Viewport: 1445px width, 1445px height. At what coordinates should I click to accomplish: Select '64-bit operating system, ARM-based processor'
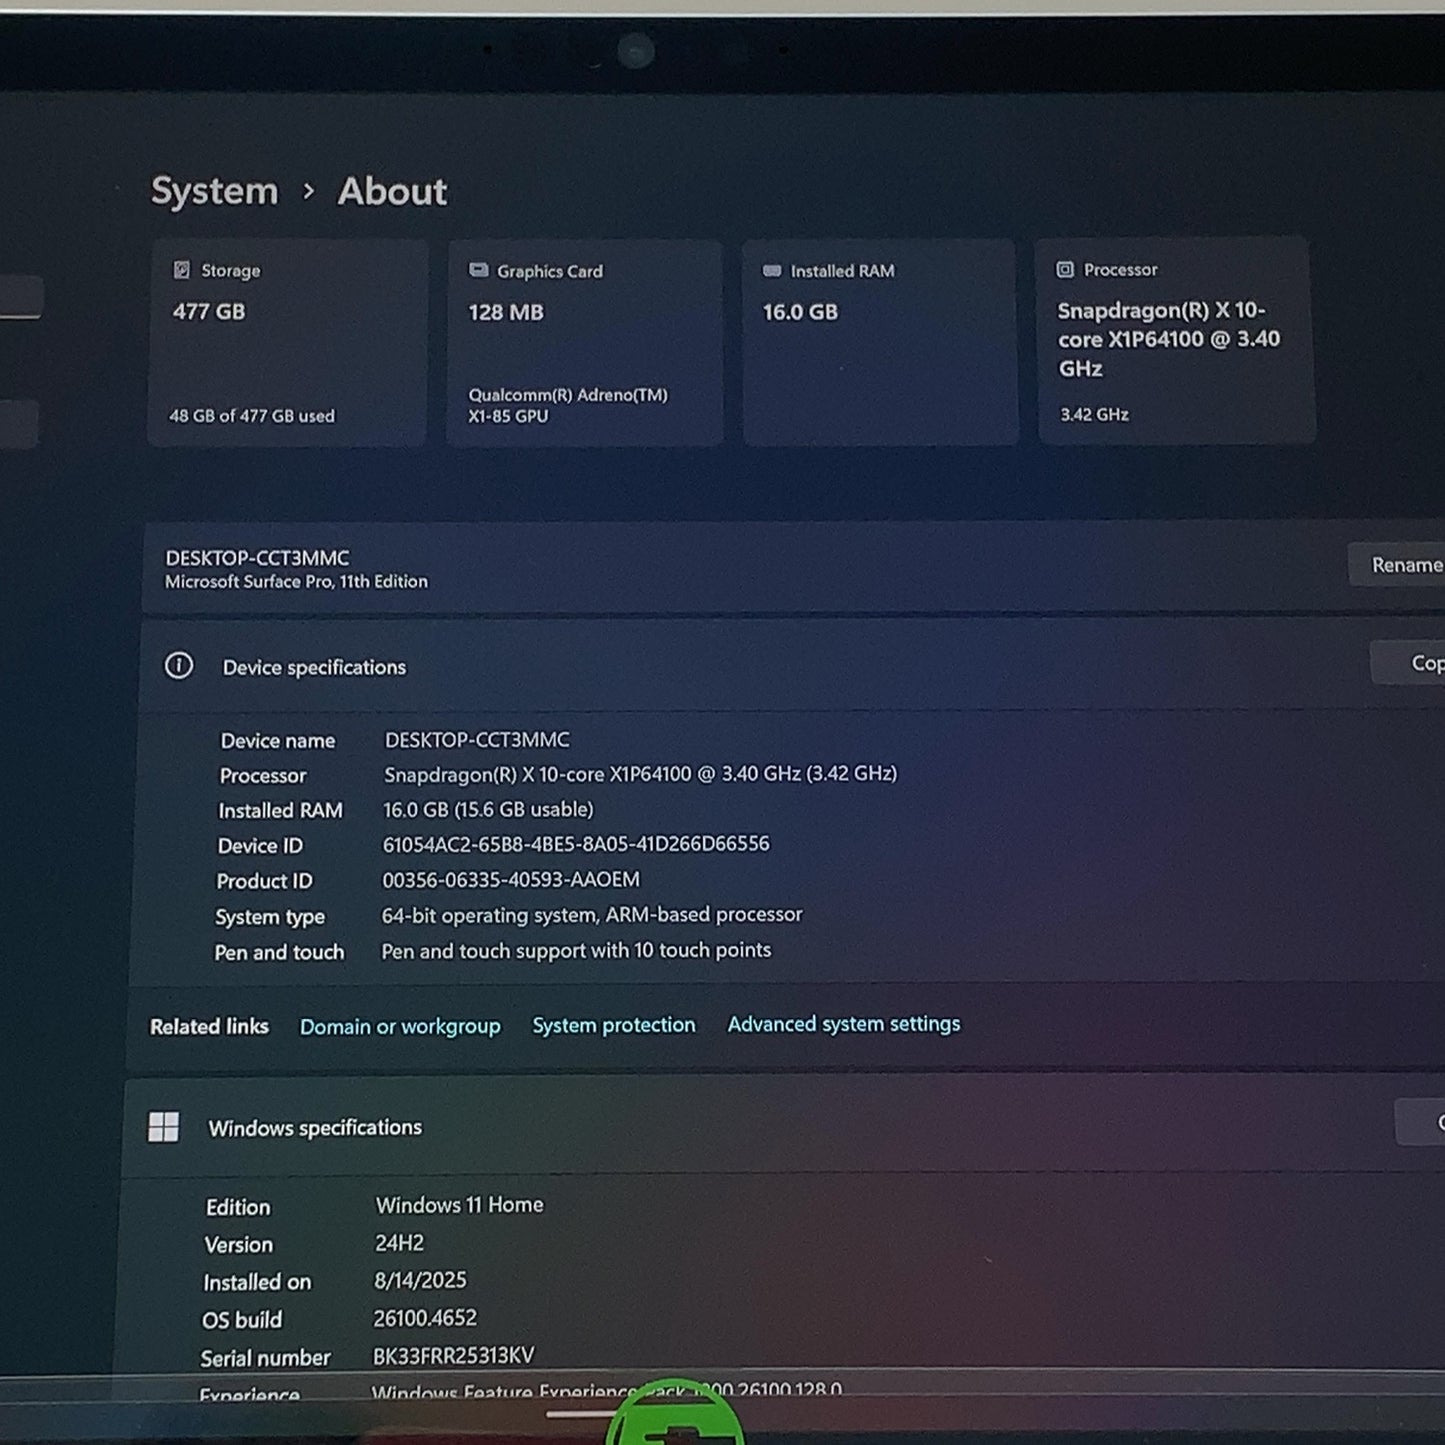coord(592,915)
